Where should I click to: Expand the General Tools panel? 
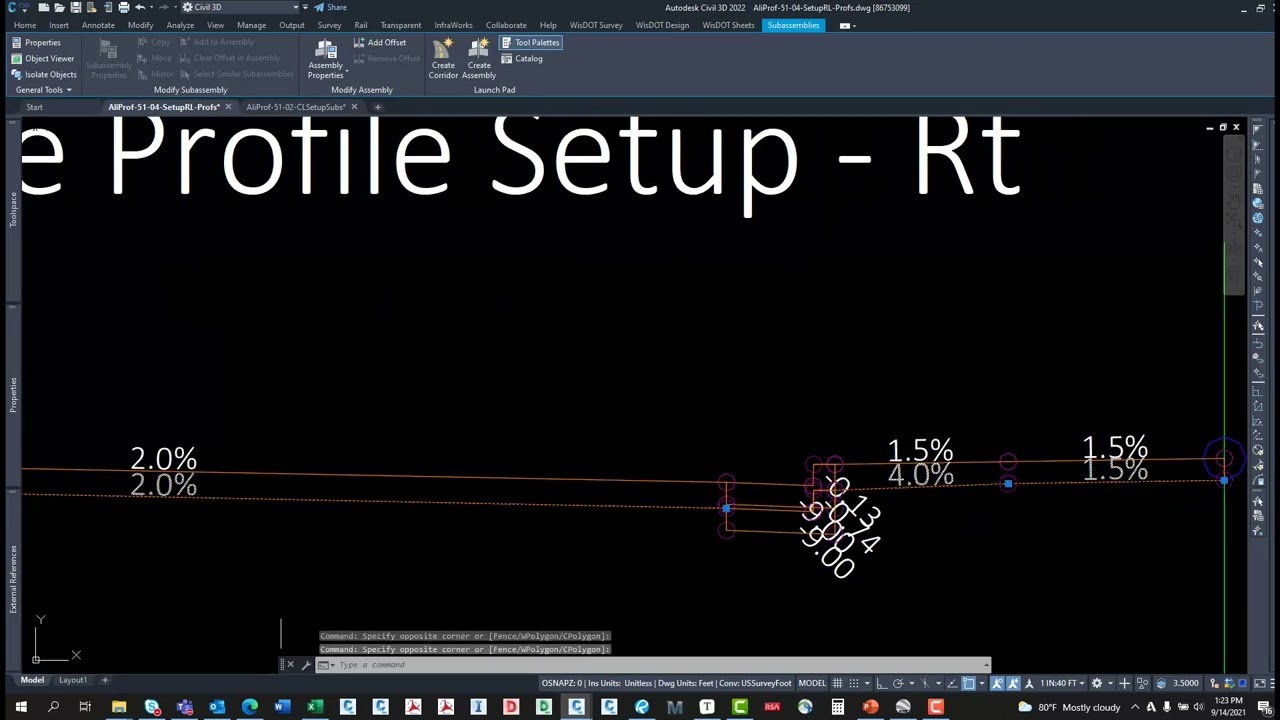point(43,90)
